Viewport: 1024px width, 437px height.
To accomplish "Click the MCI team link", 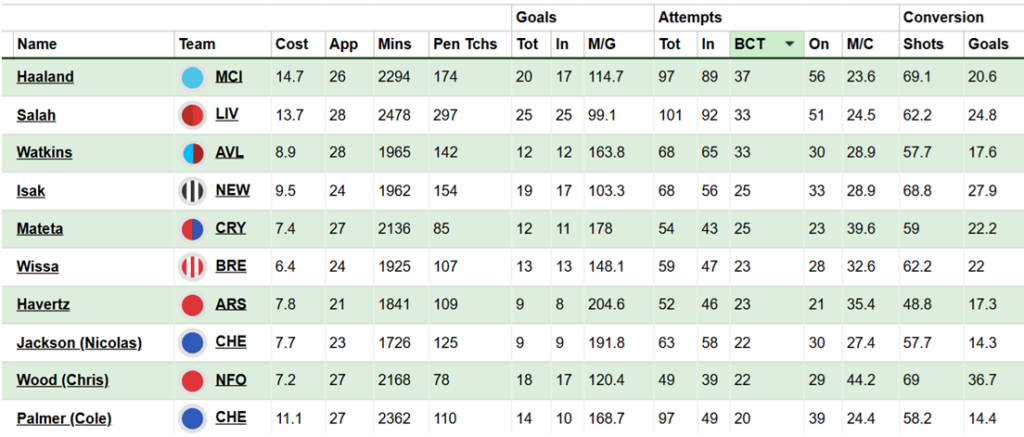I will click(x=229, y=77).
